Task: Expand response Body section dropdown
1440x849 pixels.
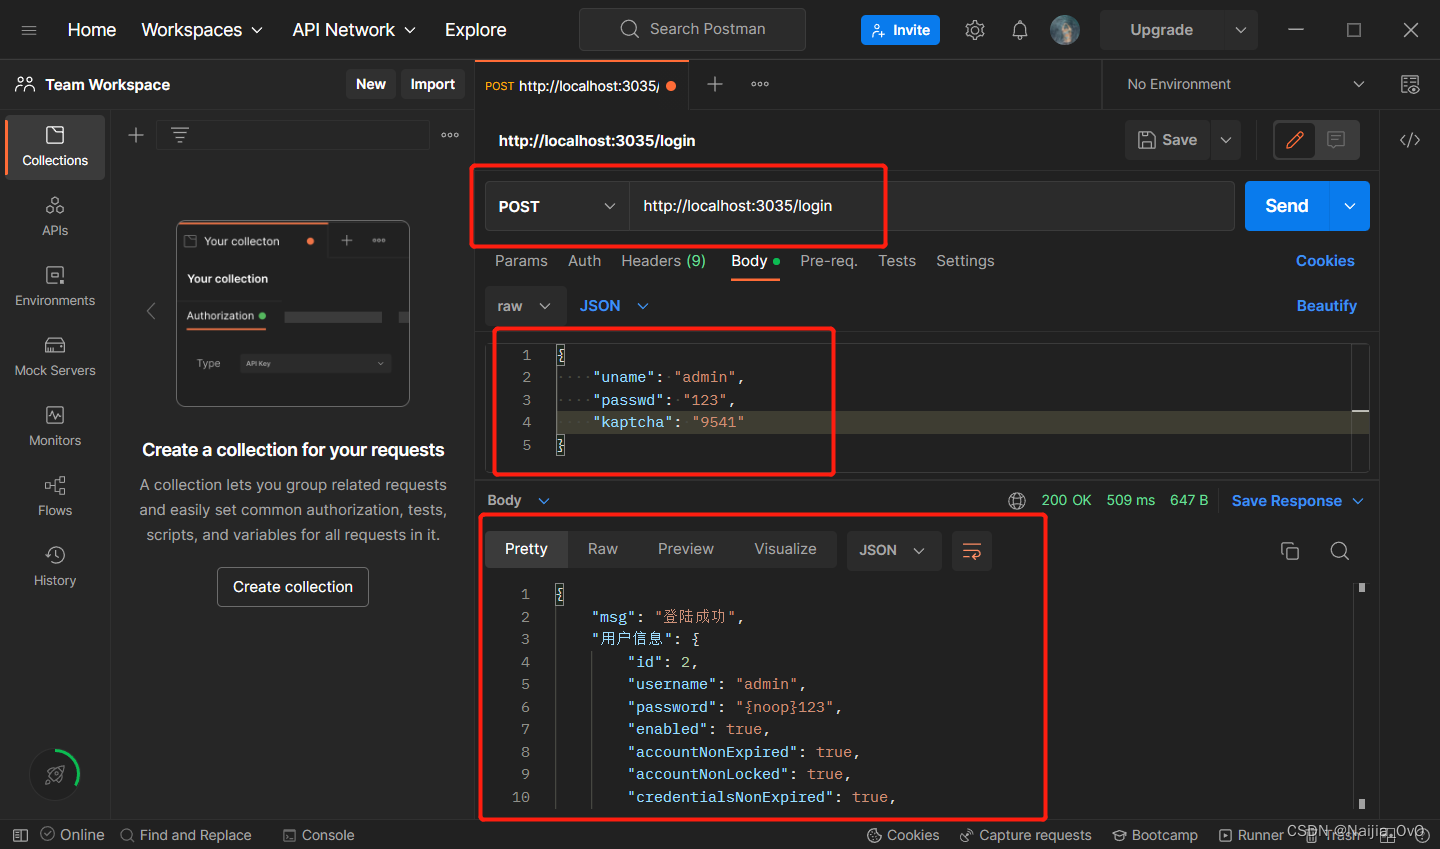Action: click(x=519, y=501)
